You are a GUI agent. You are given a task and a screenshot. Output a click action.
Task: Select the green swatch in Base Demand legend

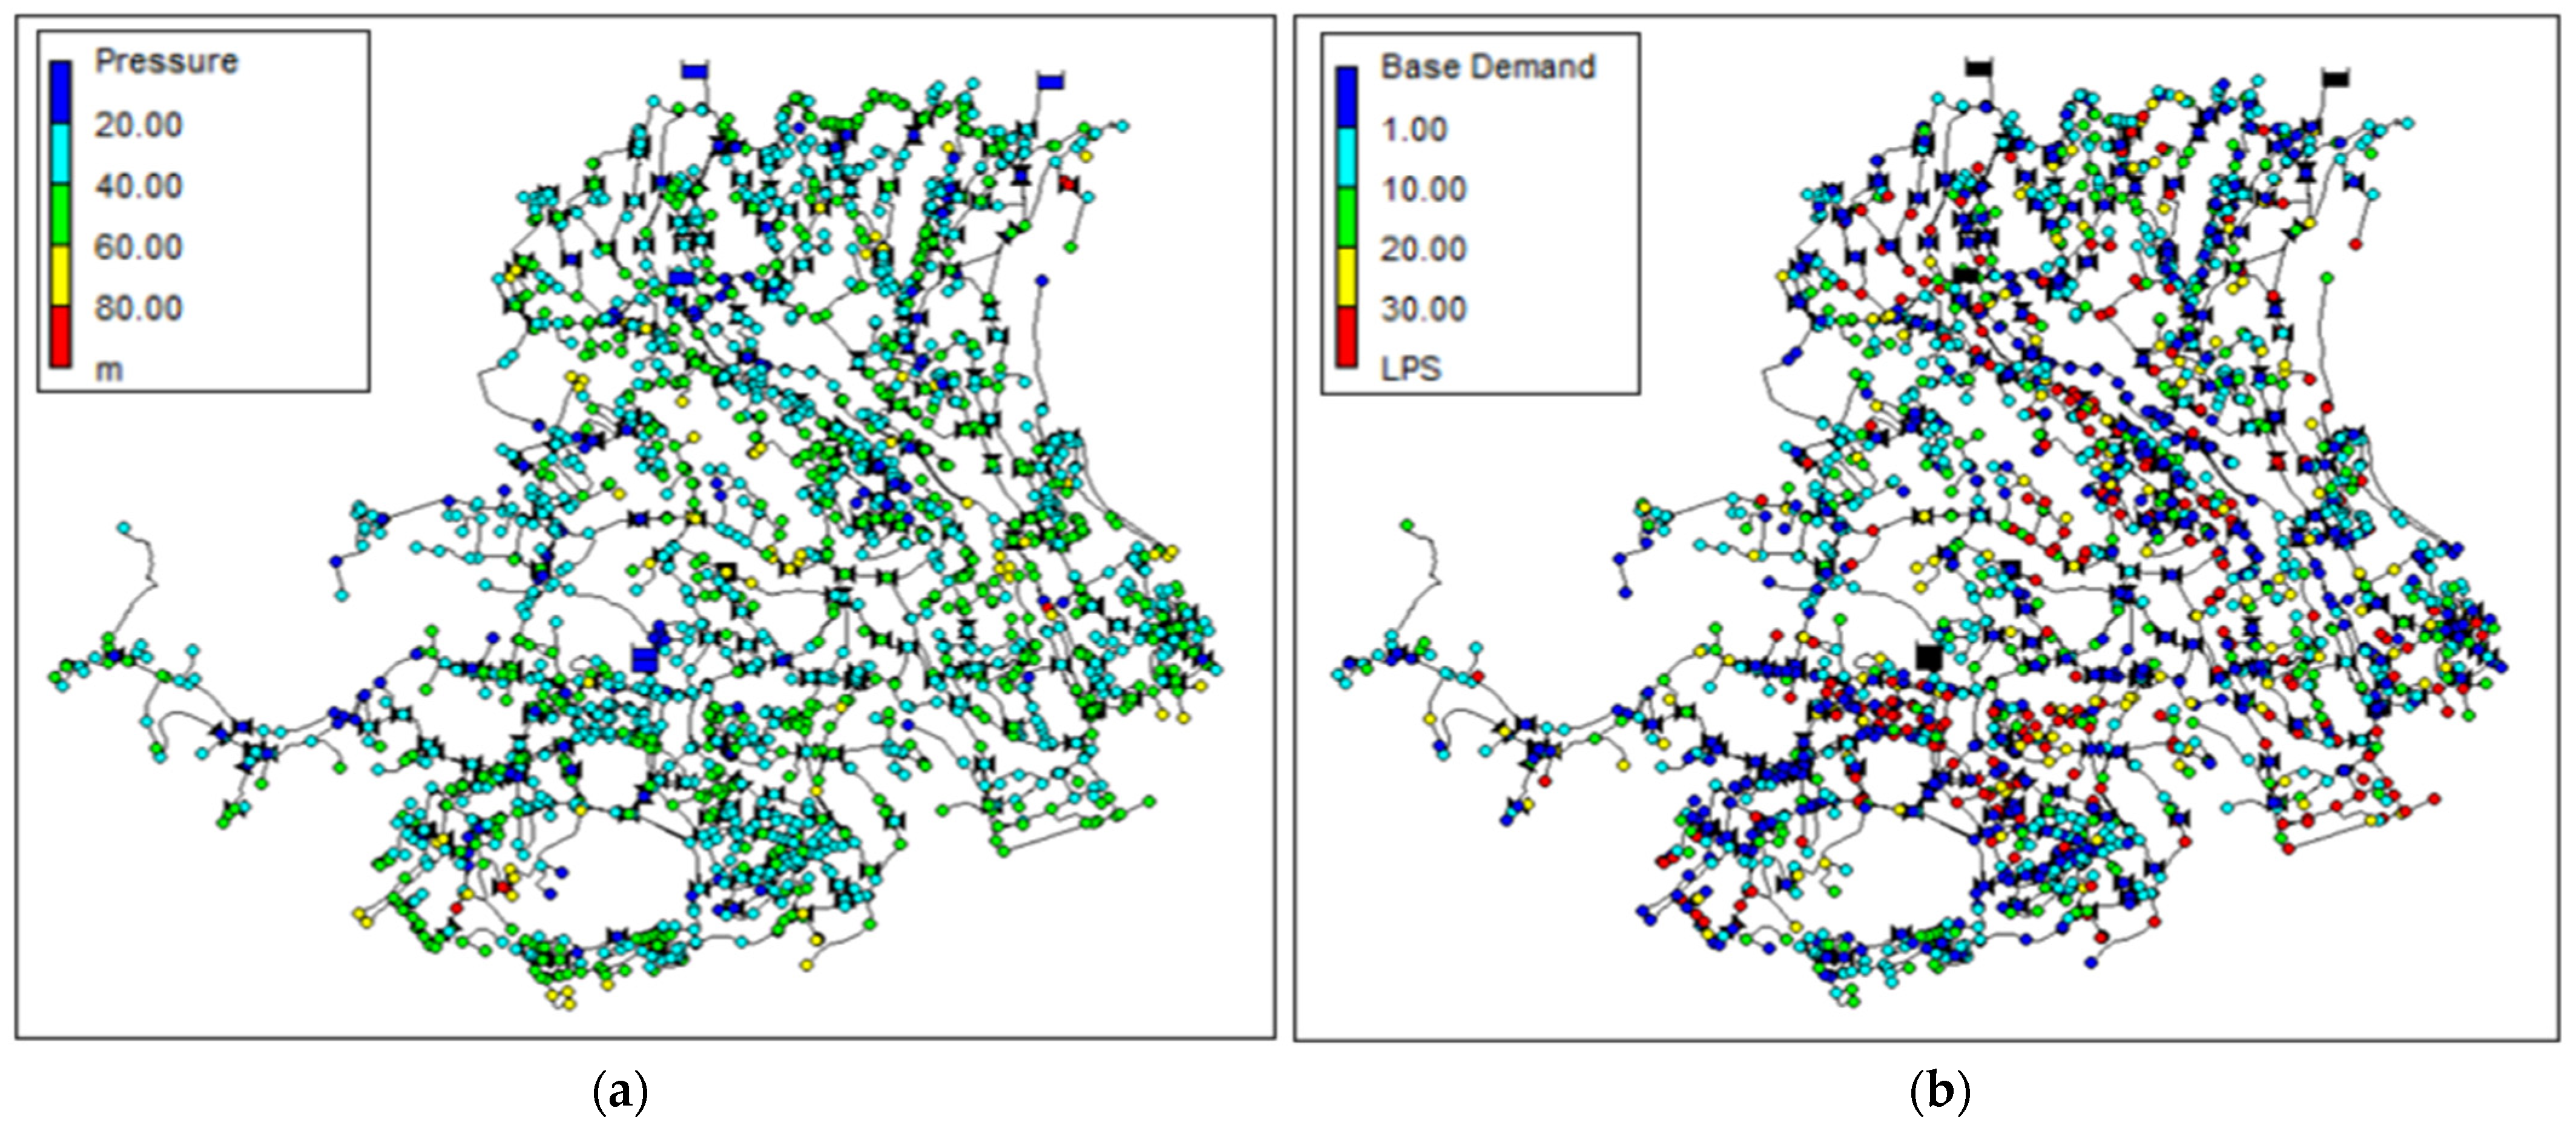[1347, 217]
